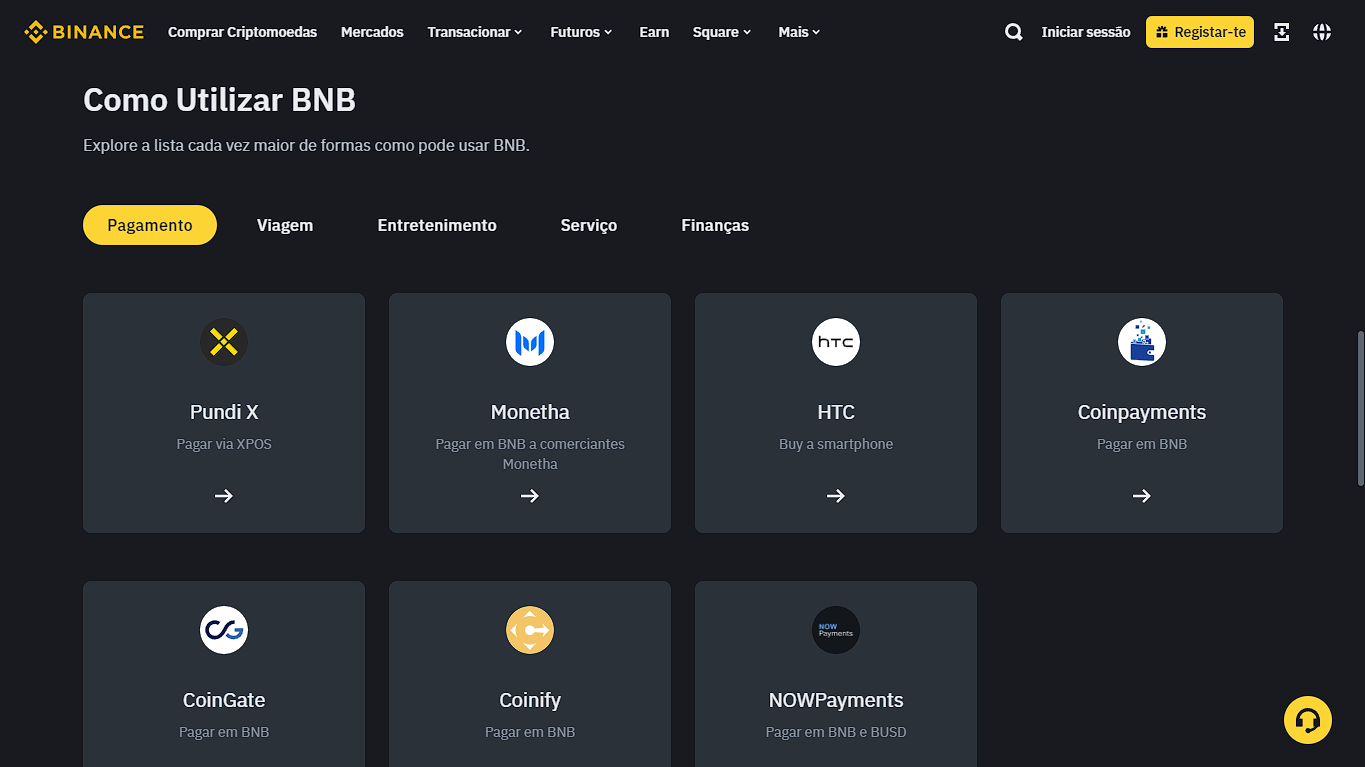Viewport: 1365px width, 767px height.
Task: Click the Iniciar sessão link
Action: point(1085,31)
